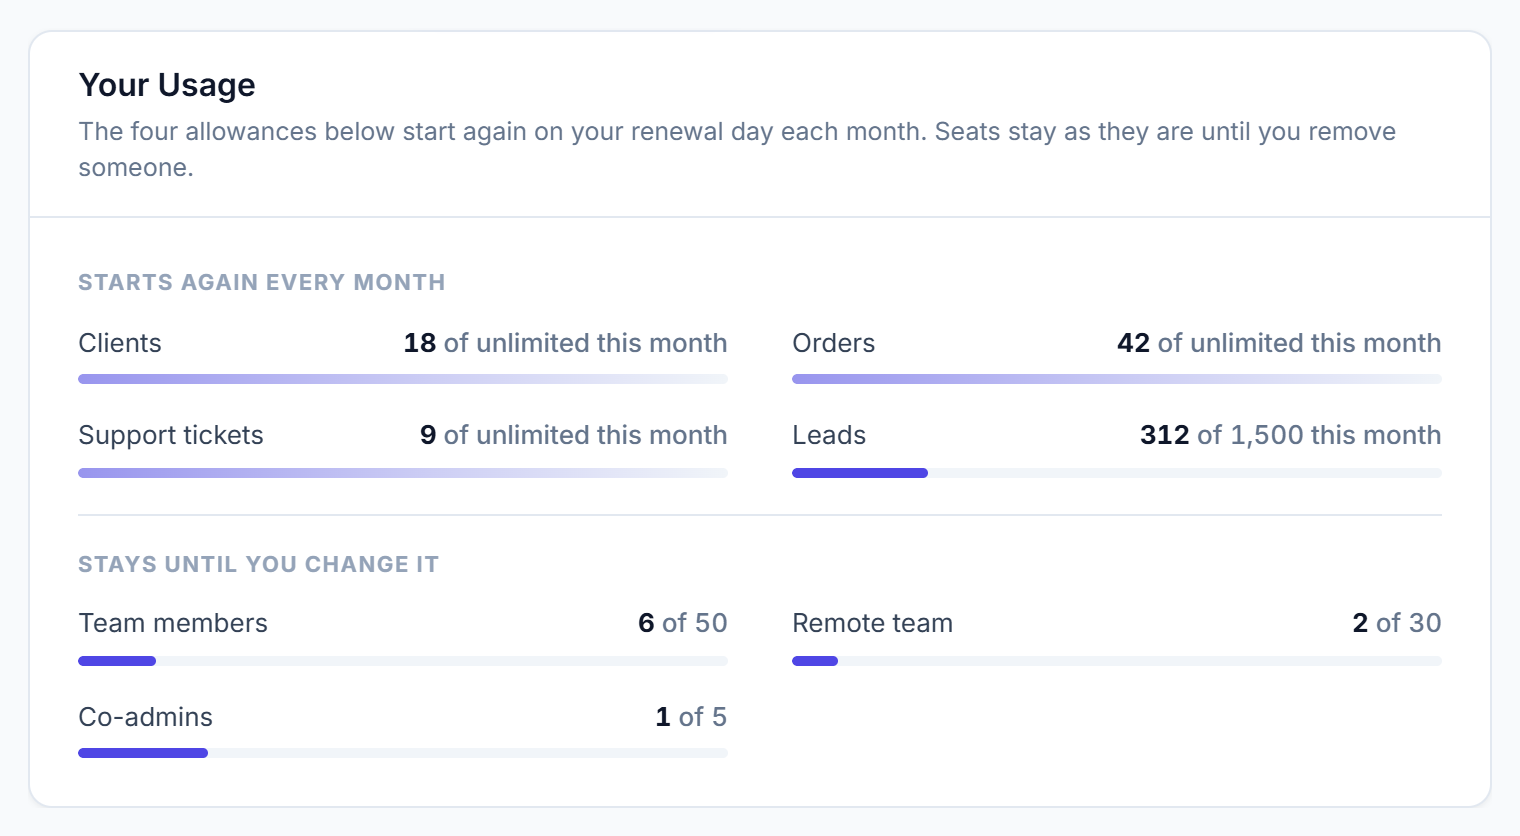
Task: Click the Clients usage progress bar
Action: tap(403, 379)
